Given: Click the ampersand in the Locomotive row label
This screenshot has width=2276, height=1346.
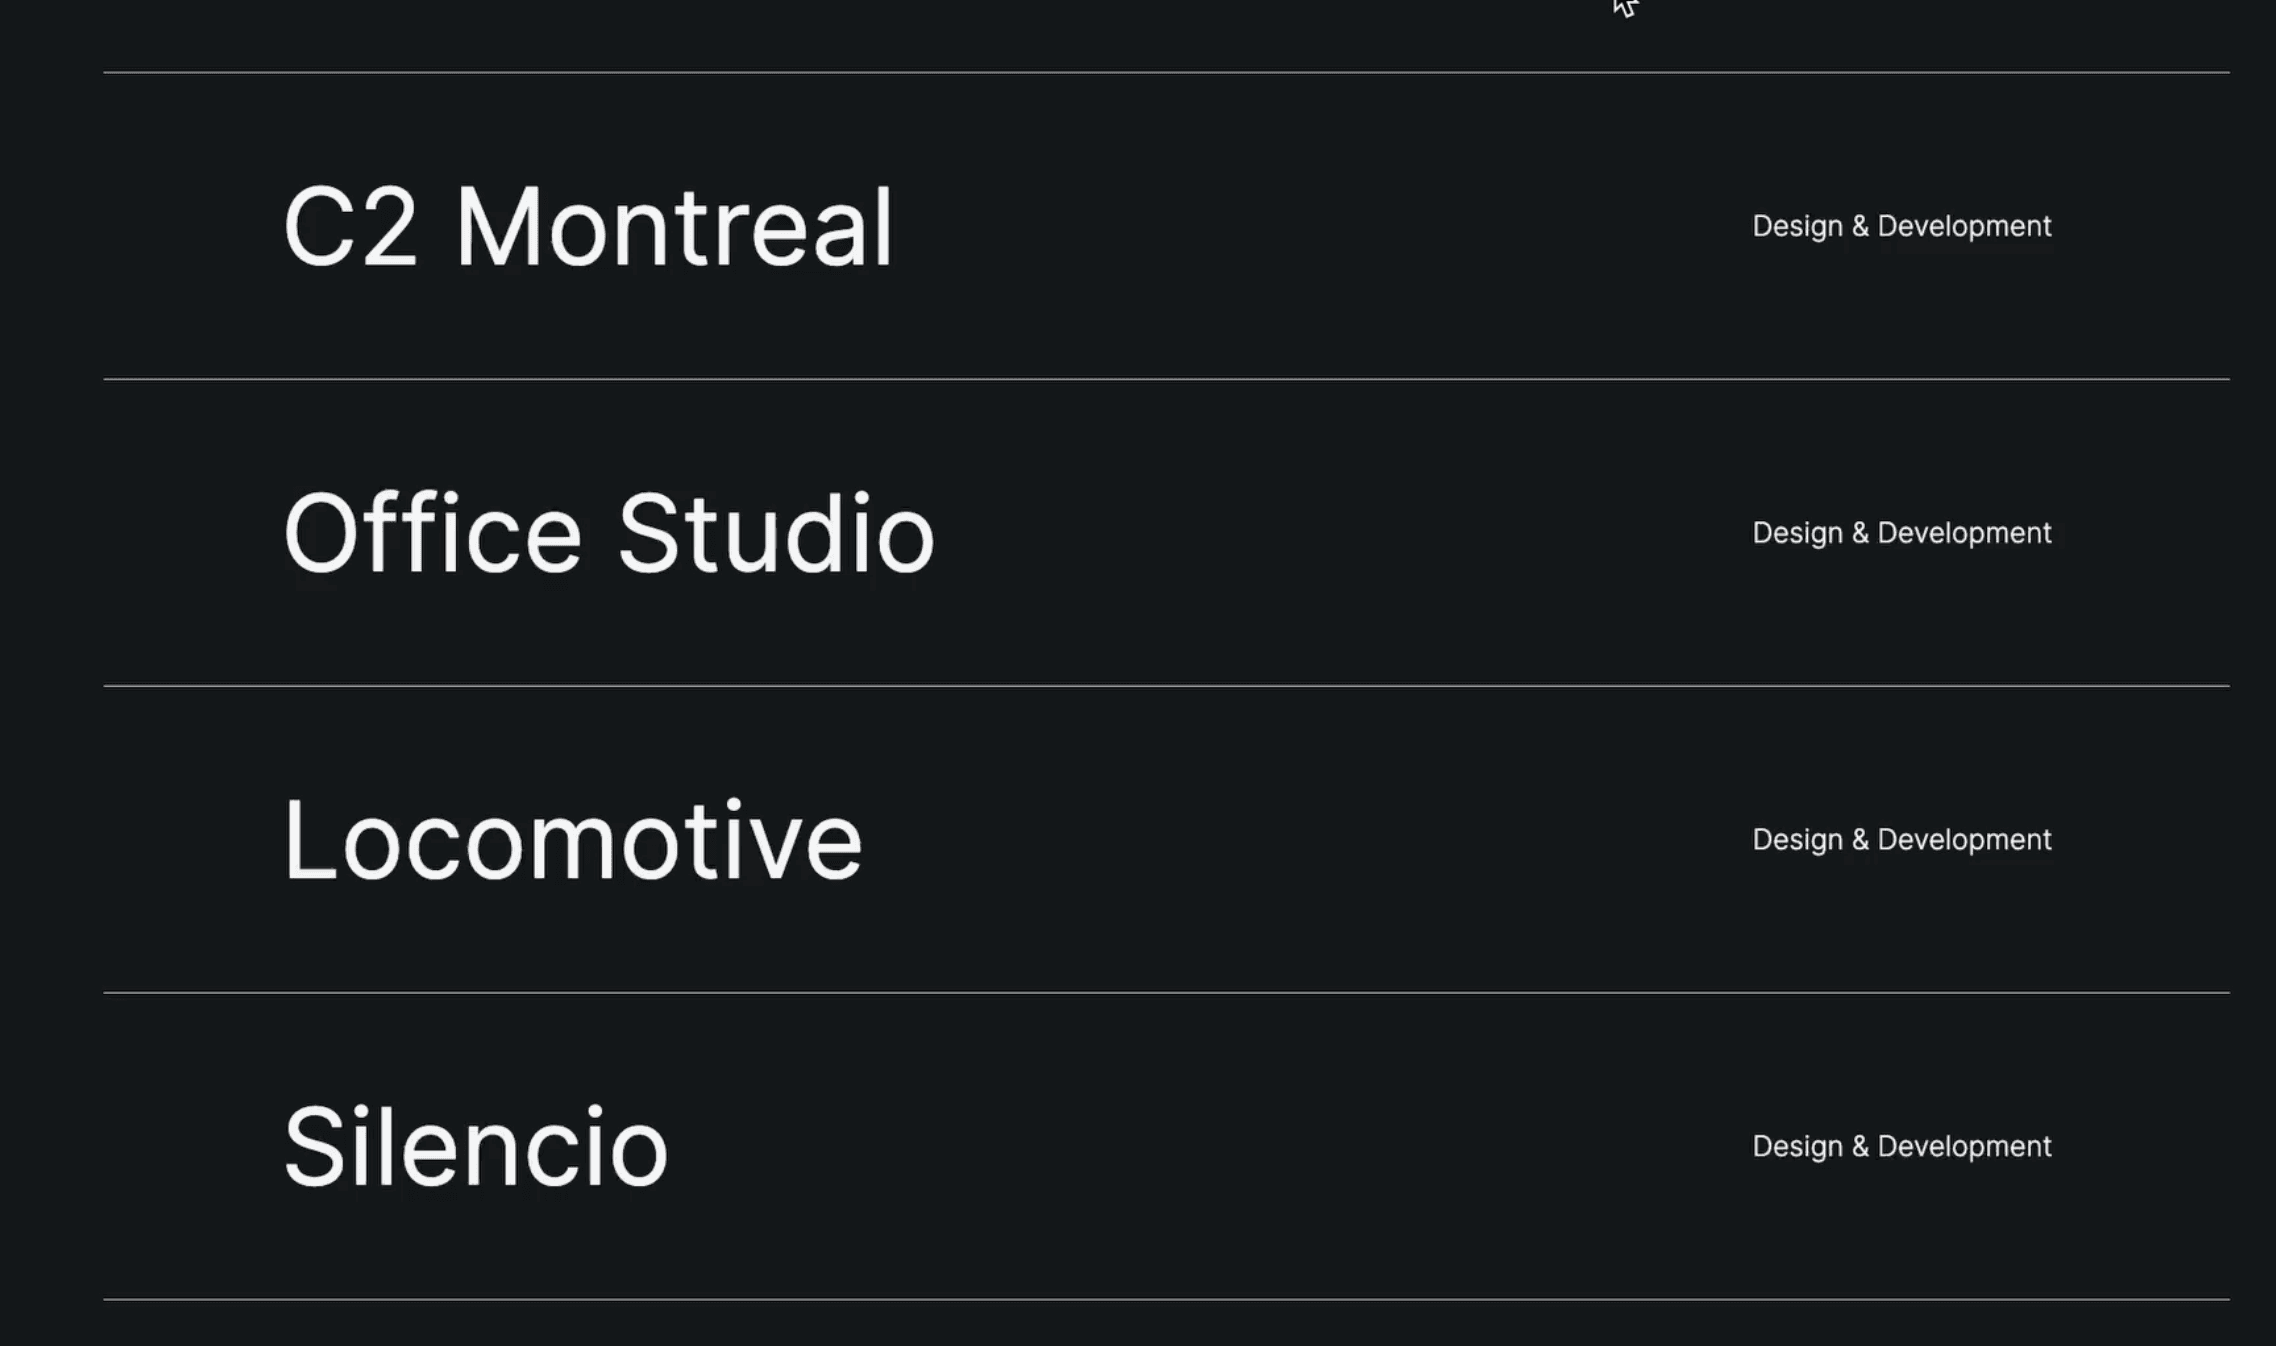Looking at the screenshot, I should point(1860,840).
